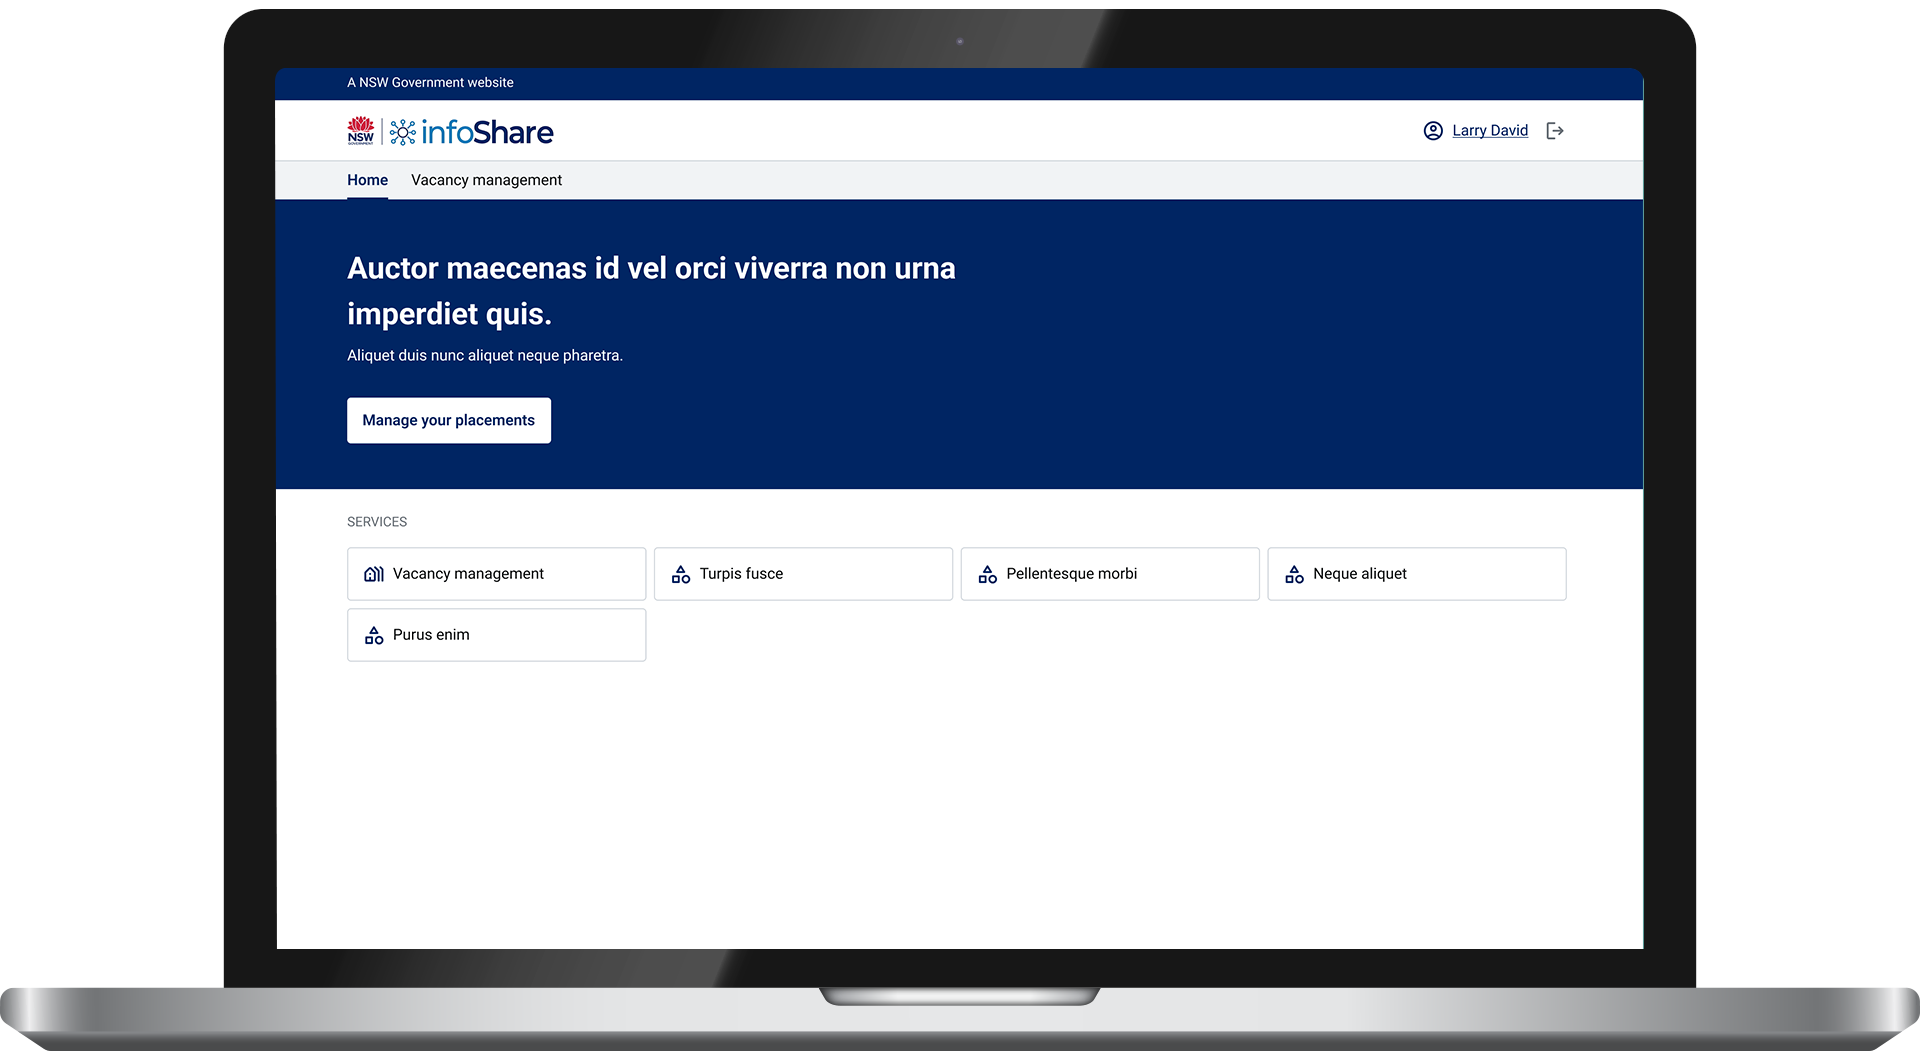The width and height of the screenshot is (1920, 1051).
Task: Open the Neque aliquet service card
Action: [1417, 574]
